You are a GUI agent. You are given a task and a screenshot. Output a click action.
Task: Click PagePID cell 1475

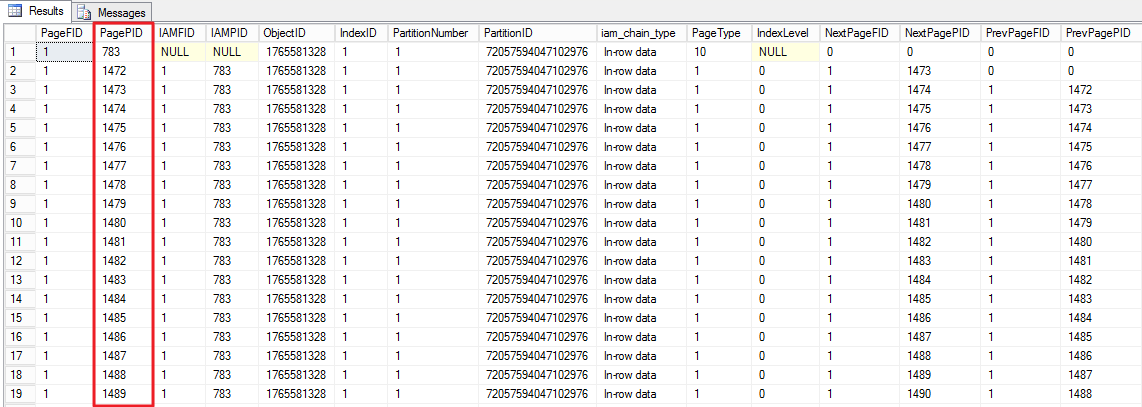[123, 128]
